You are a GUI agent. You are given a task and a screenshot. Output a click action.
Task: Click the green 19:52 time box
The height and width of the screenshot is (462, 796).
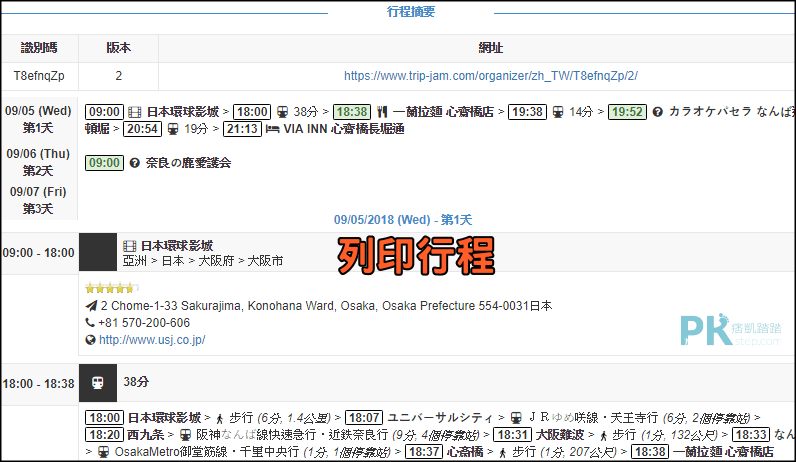coord(627,112)
